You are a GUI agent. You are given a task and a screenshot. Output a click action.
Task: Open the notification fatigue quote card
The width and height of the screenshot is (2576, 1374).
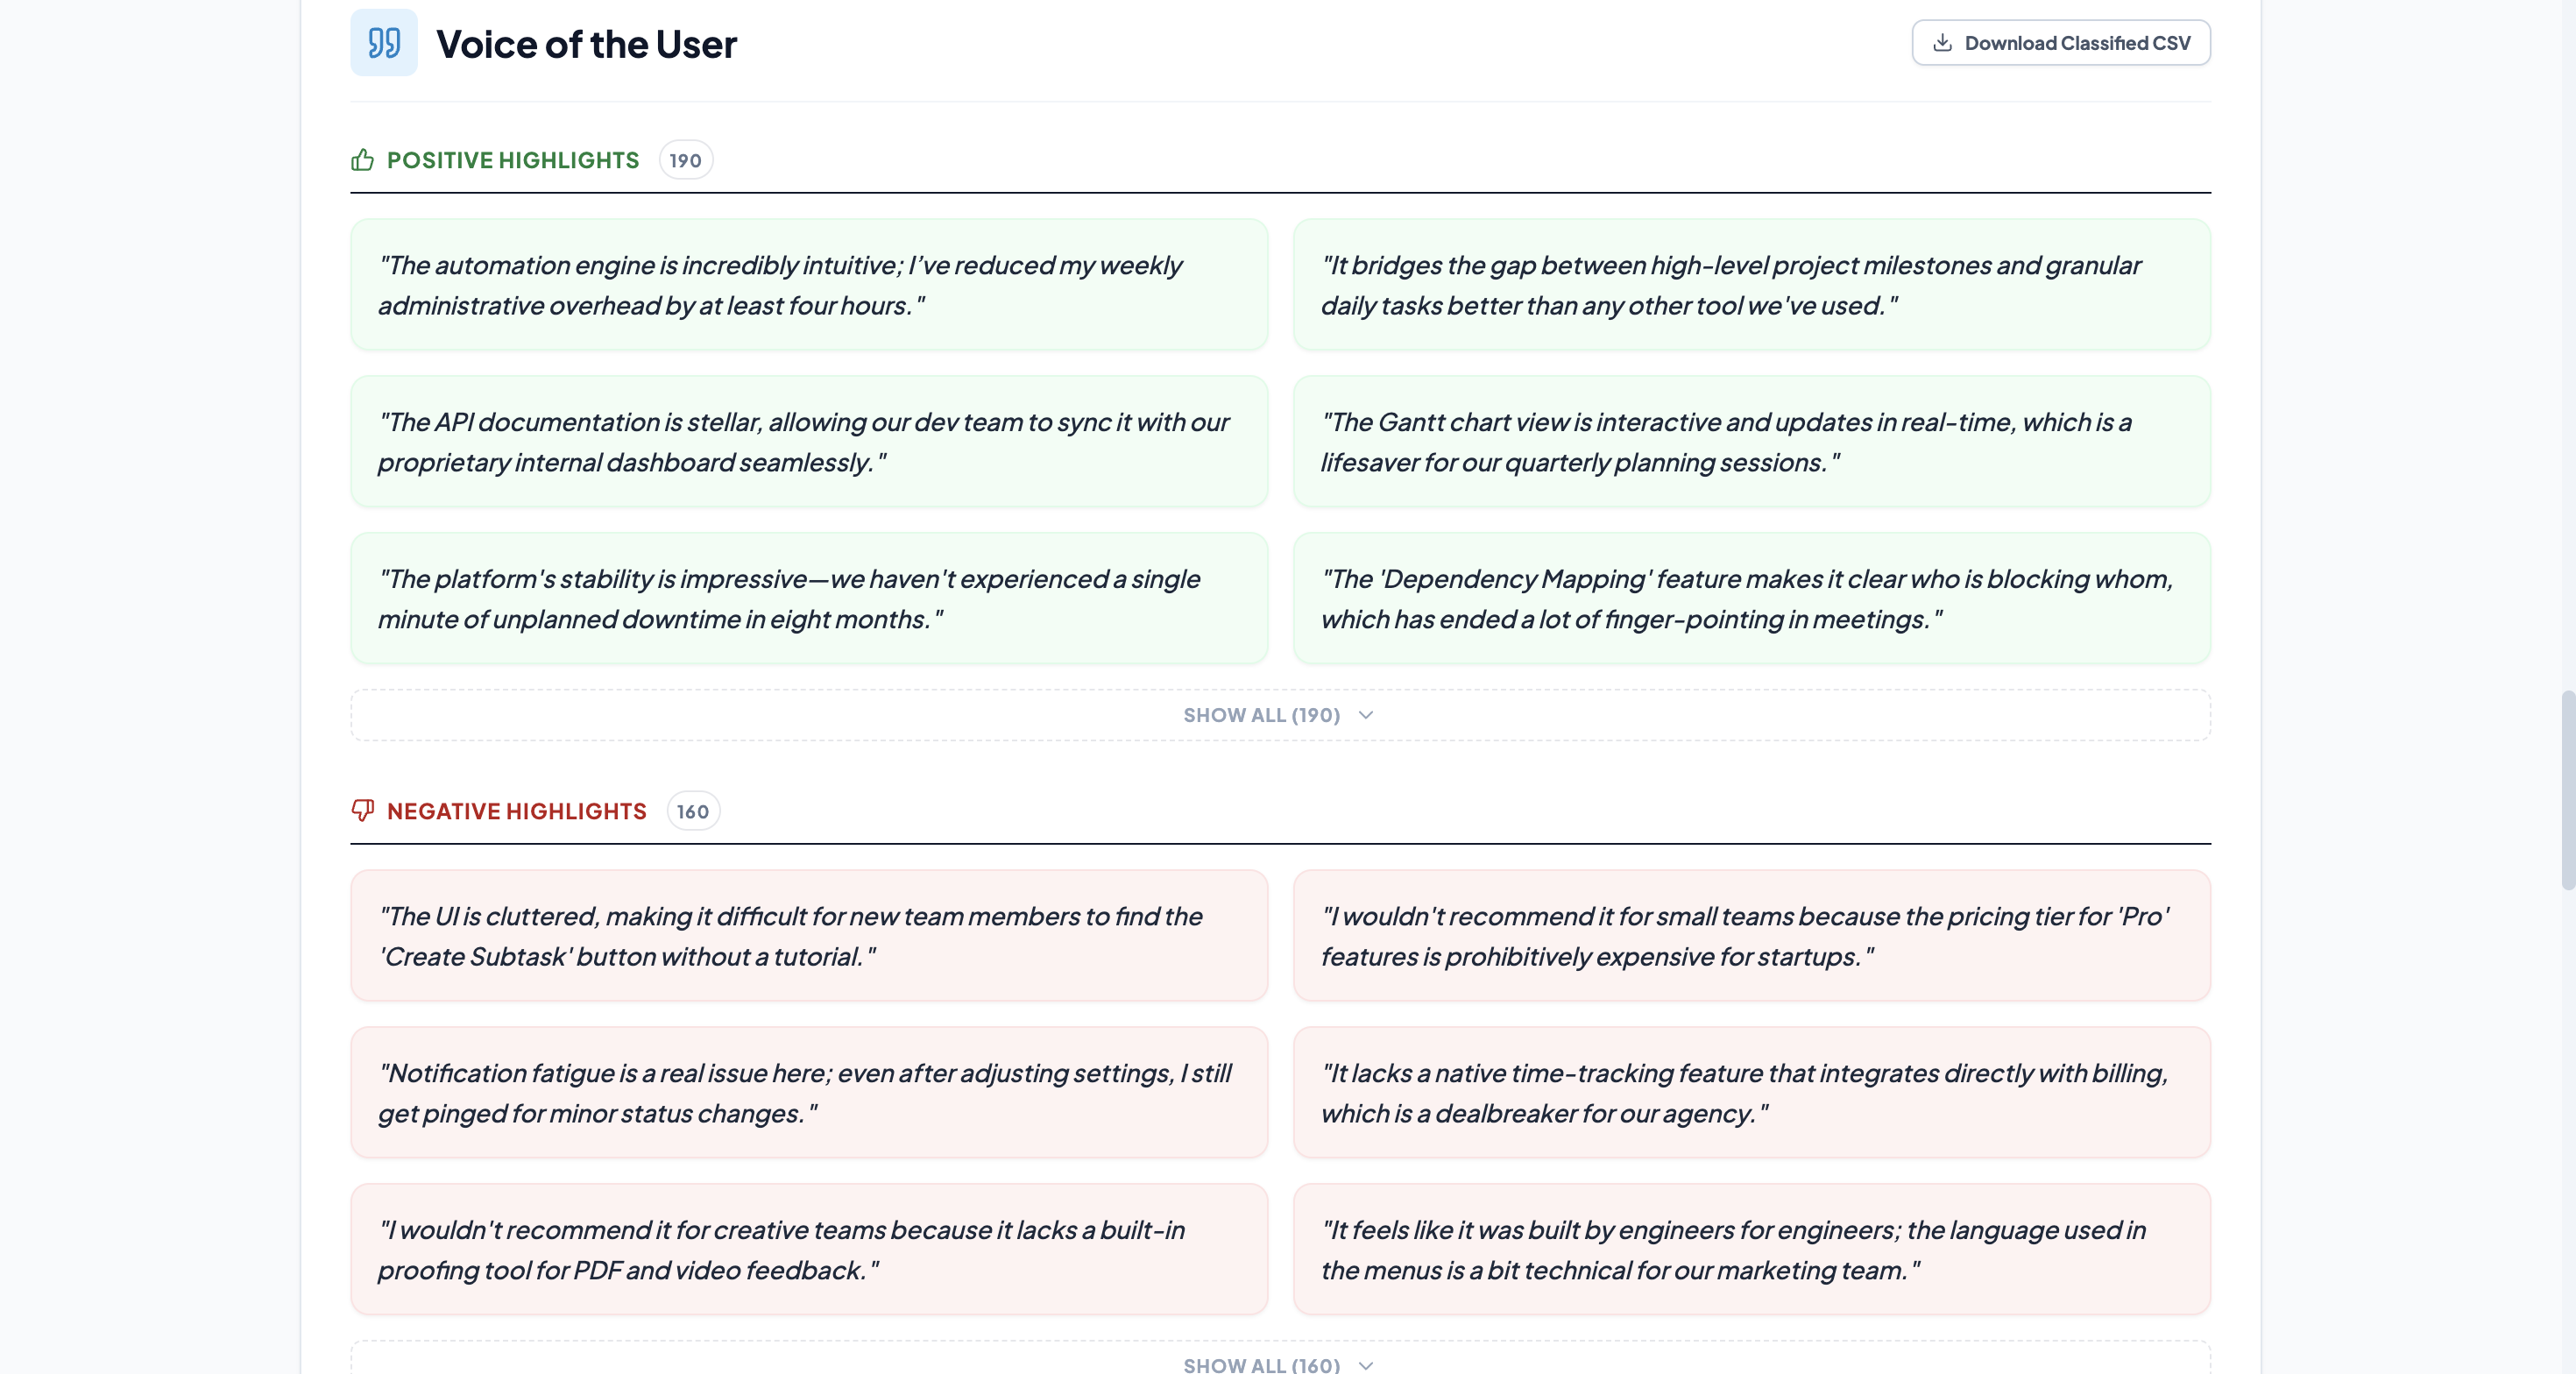coord(808,1092)
